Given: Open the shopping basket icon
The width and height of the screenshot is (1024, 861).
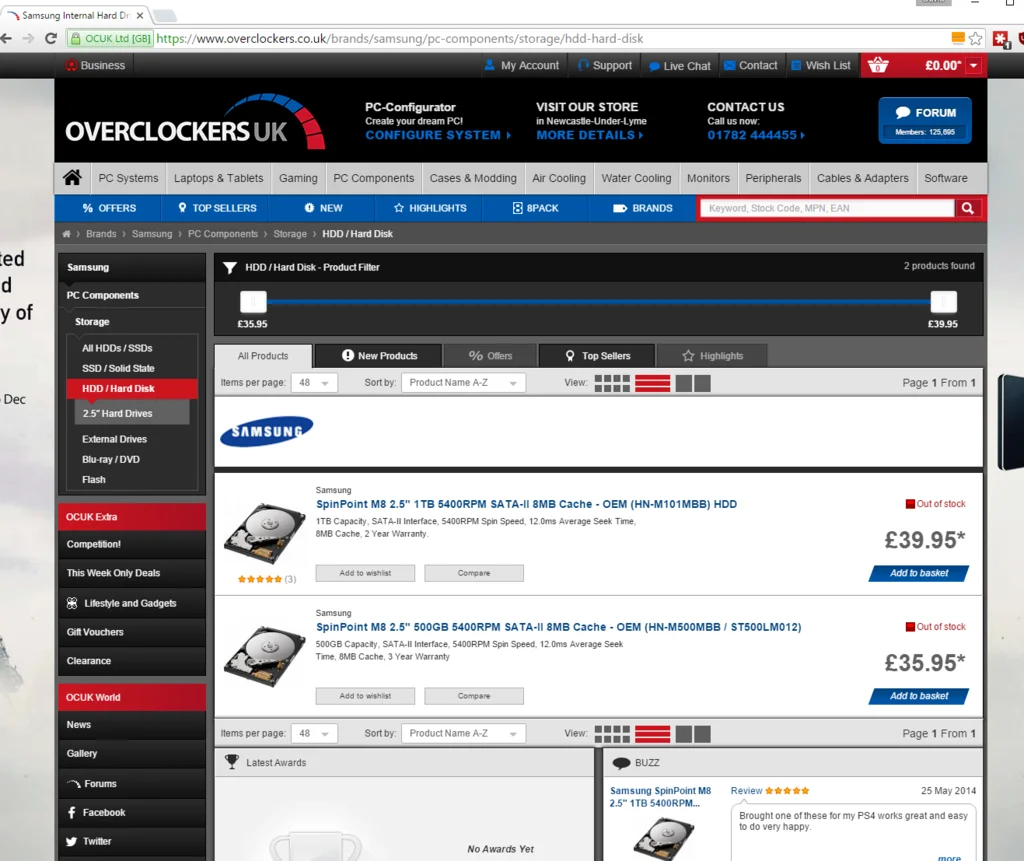Looking at the screenshot, I should point(878,65).
